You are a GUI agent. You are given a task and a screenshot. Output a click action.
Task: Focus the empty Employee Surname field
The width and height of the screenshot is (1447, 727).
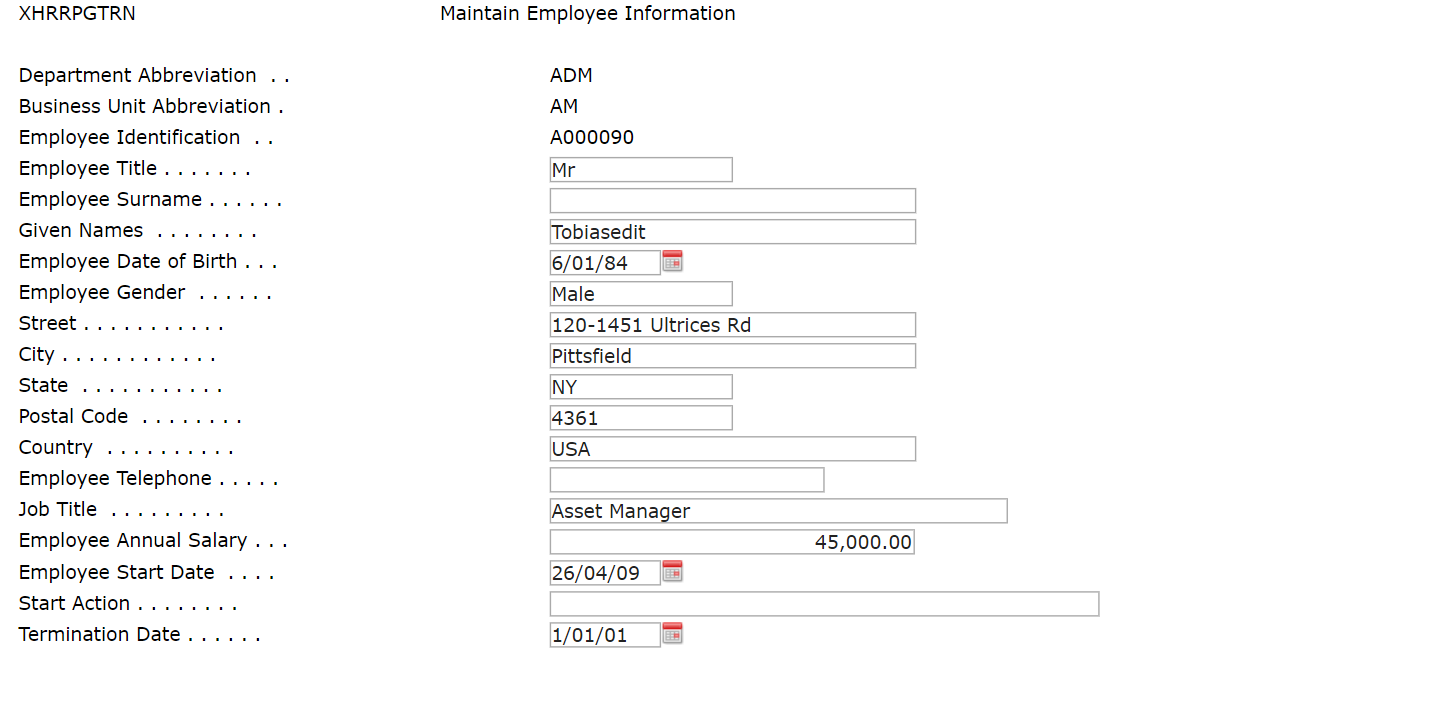coord(732,201)
